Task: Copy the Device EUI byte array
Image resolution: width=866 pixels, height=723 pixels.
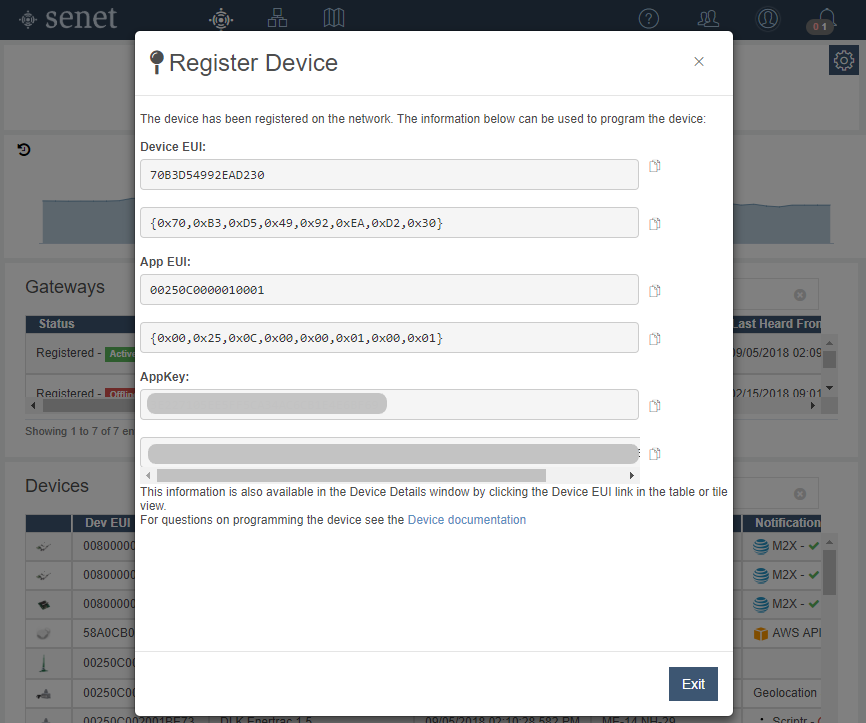Action: pyautogui.click(x=655, y=224)
